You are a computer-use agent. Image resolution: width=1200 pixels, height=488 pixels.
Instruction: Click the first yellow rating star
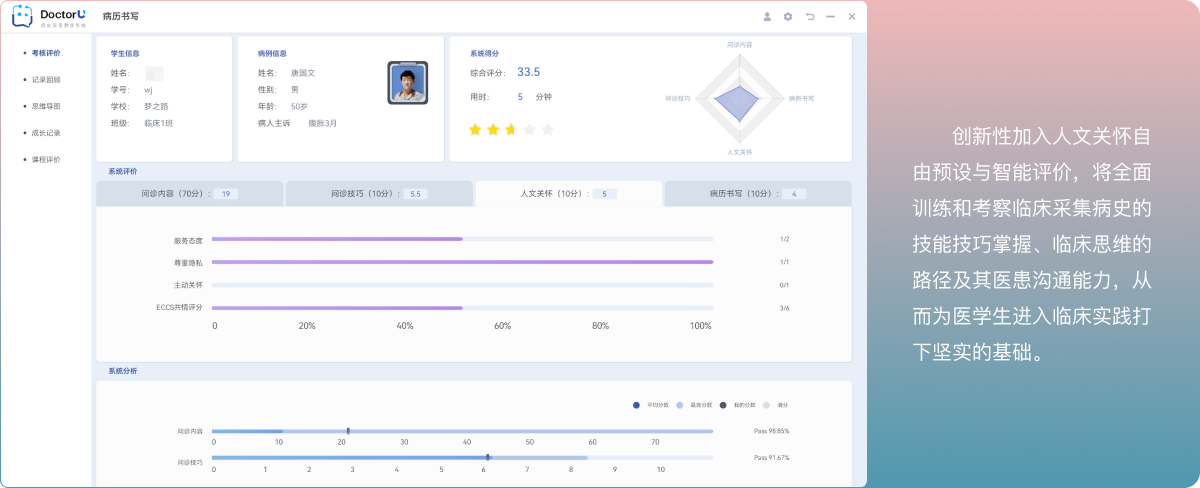[475, 129]
